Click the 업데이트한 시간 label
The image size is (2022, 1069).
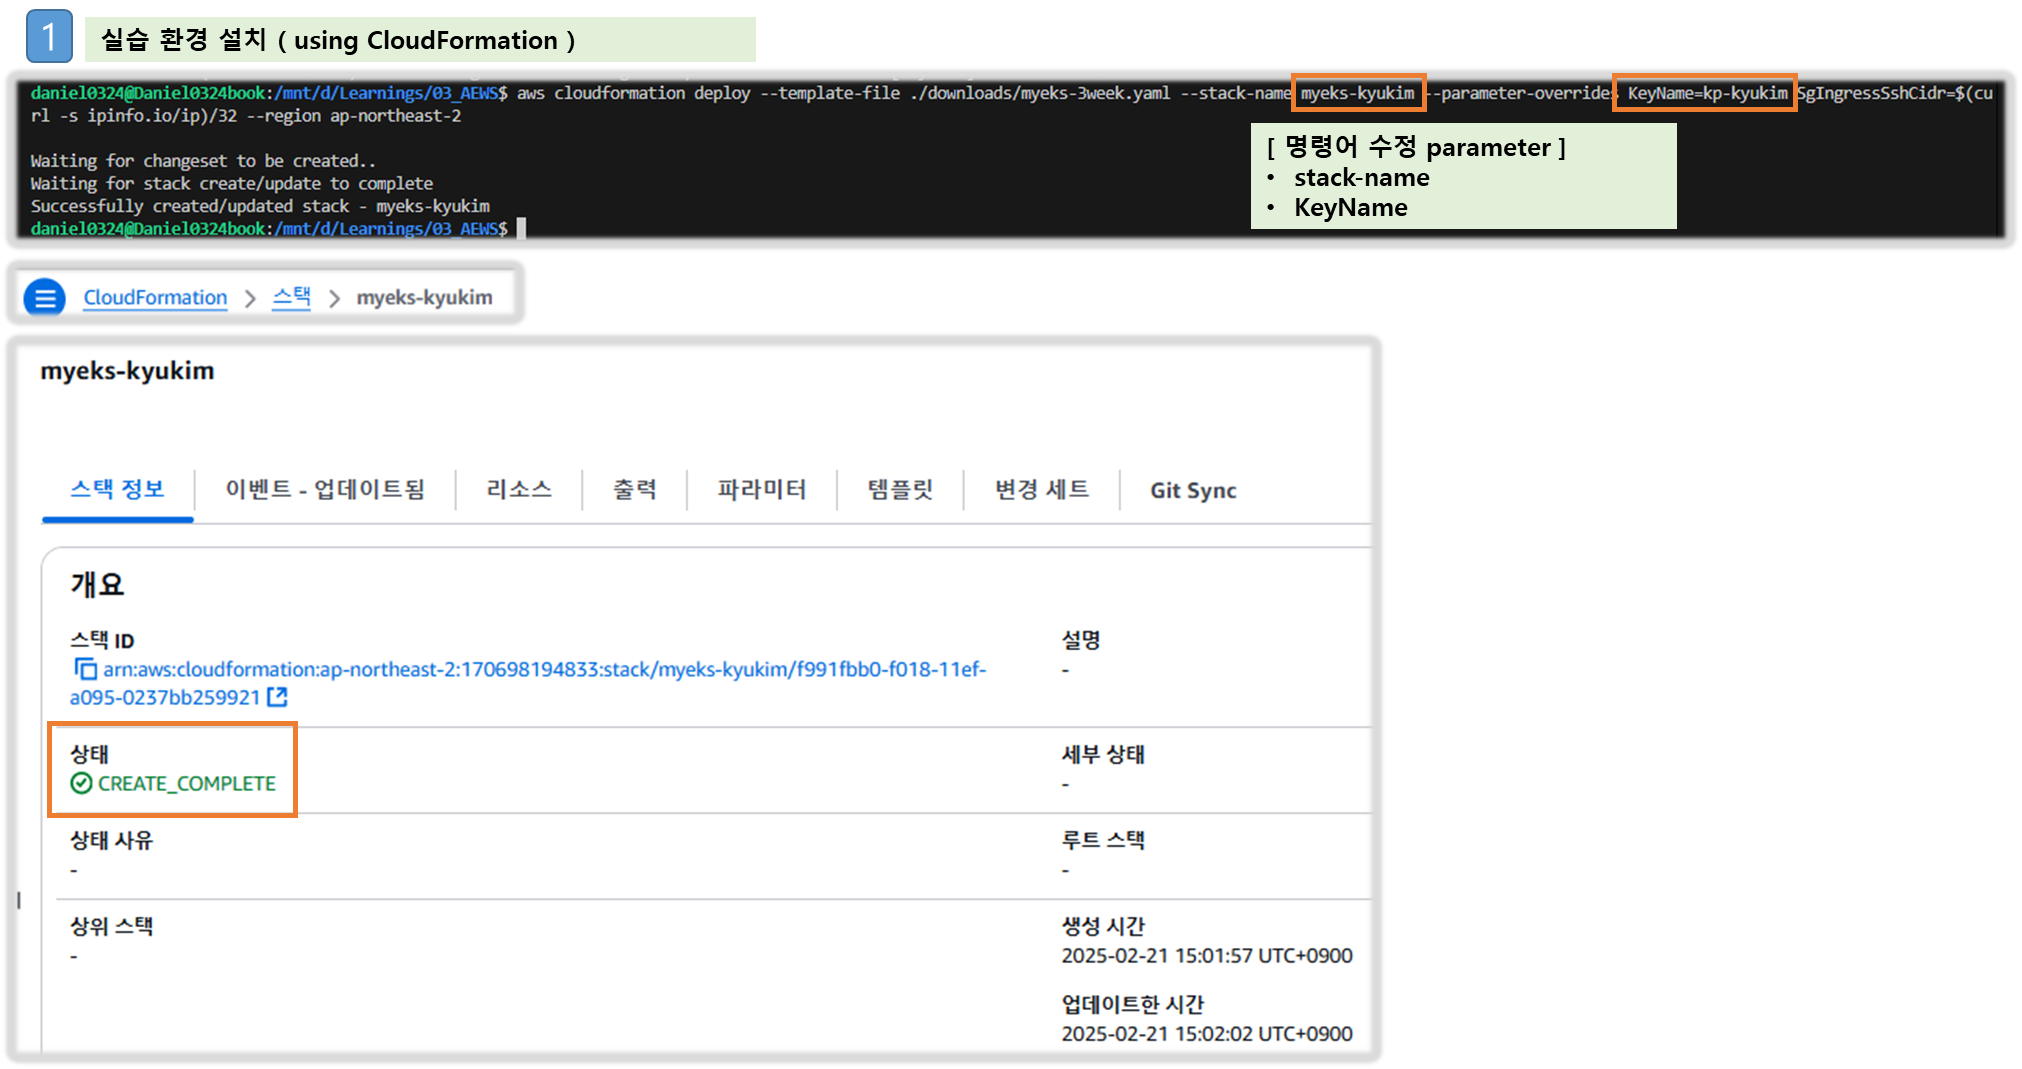[x=1133, y=1005]
